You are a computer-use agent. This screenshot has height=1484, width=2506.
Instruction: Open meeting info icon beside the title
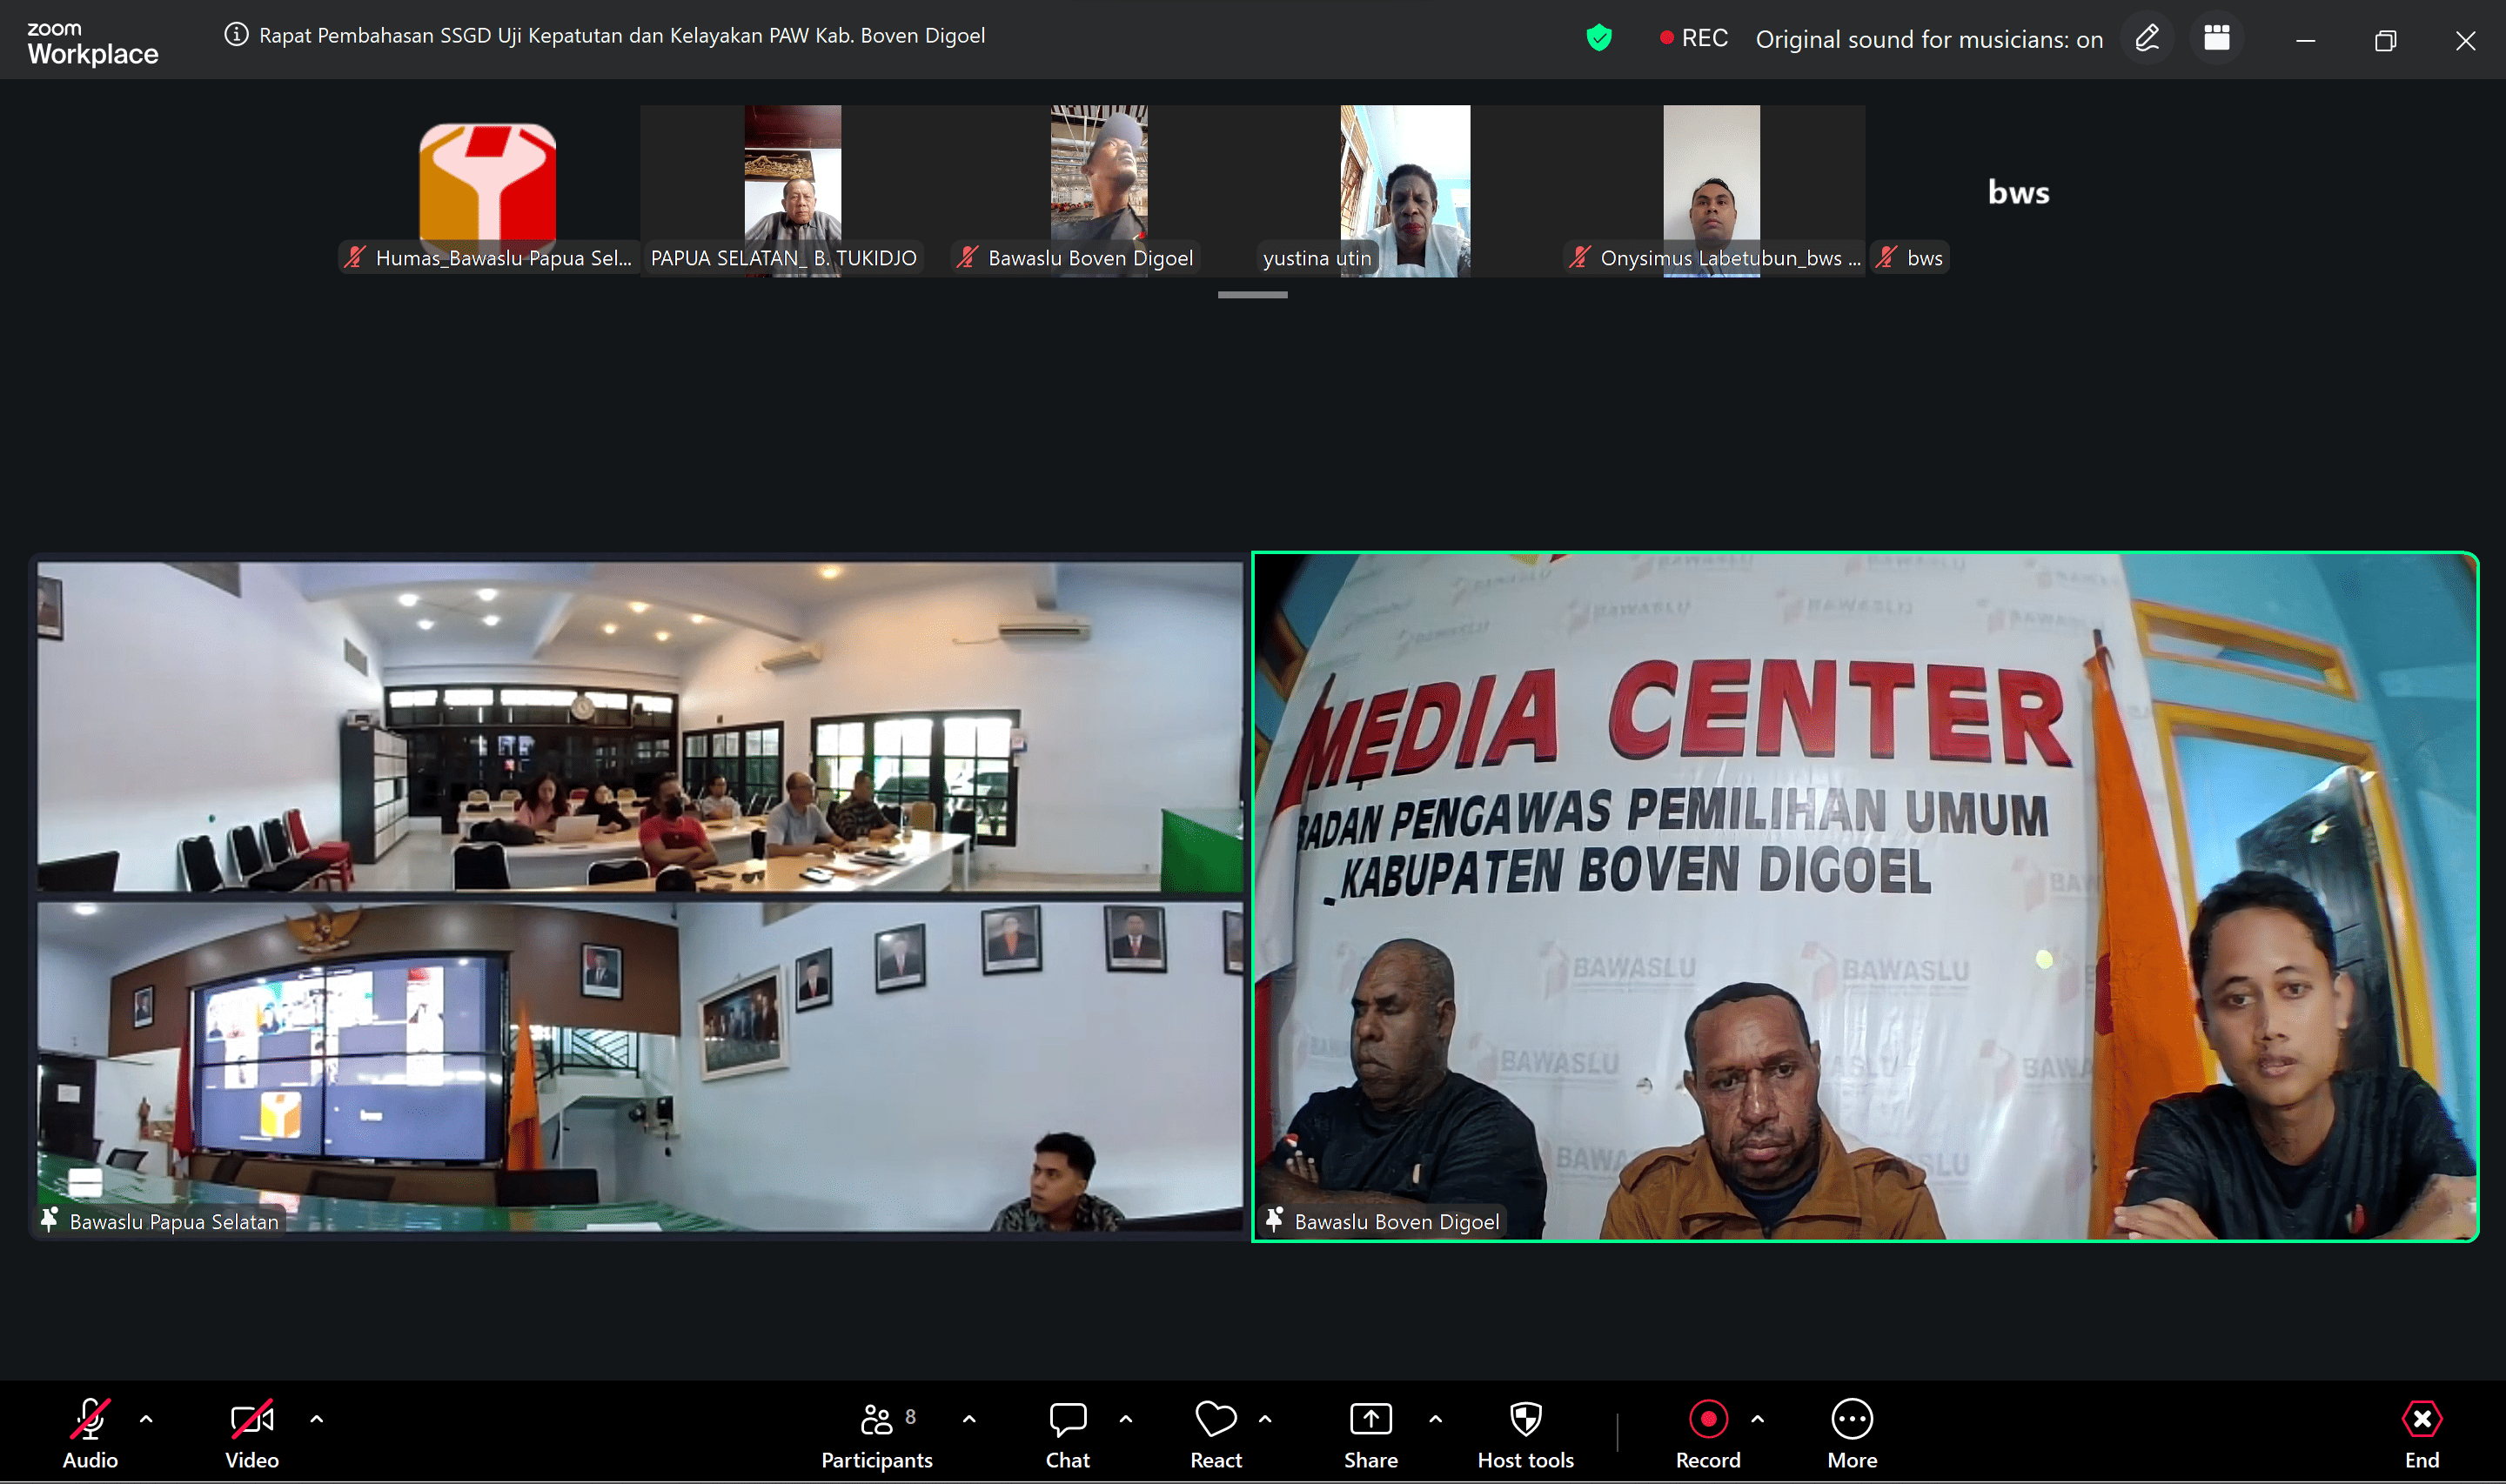[236, 35]
